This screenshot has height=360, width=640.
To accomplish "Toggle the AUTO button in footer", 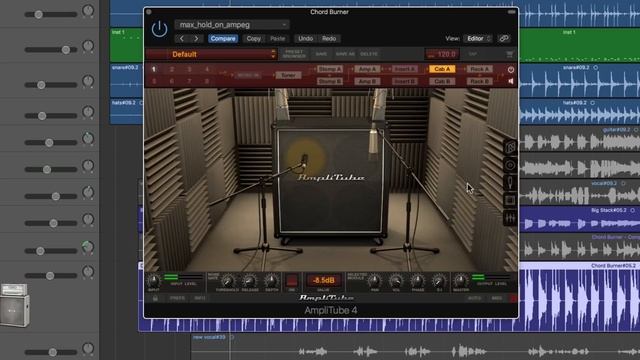I will point(474,298).
